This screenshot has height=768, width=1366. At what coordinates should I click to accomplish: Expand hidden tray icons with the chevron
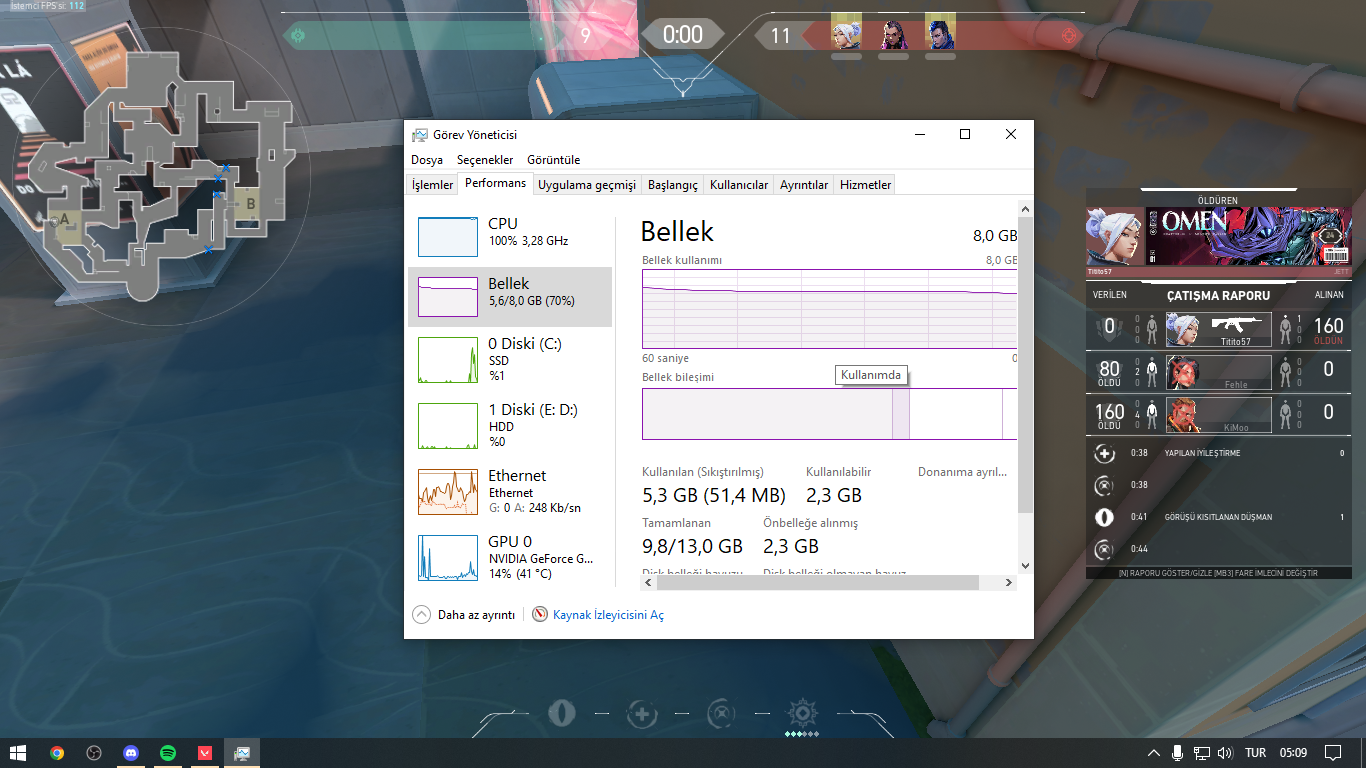(x=1153, y=753)
